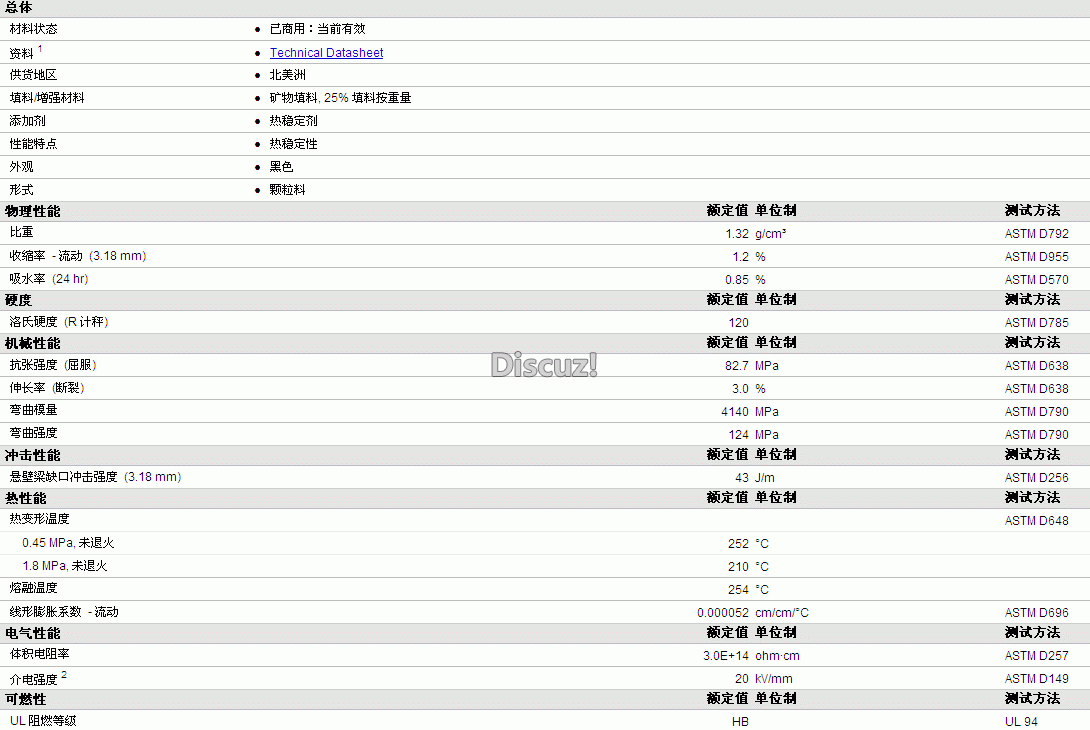Click ASTM D785 test method
1090x730 pixels.
[1036, 323]
